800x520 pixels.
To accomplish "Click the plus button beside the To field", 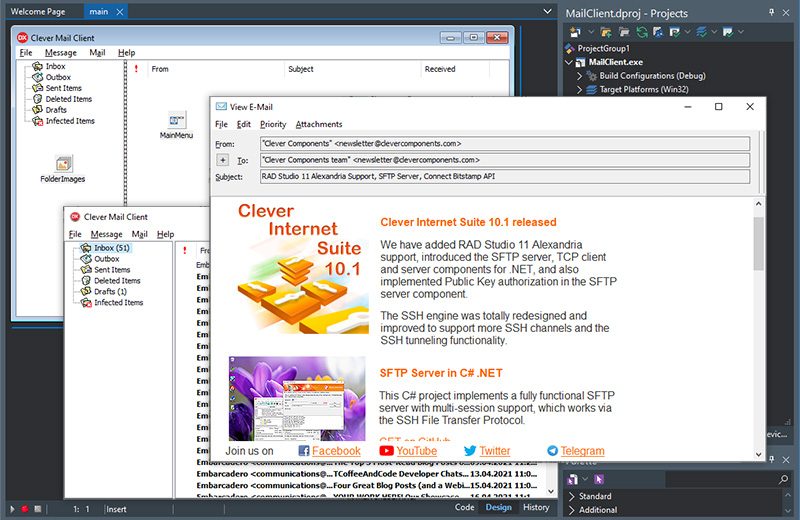I will pyautogui.click(x=222, y=160).
